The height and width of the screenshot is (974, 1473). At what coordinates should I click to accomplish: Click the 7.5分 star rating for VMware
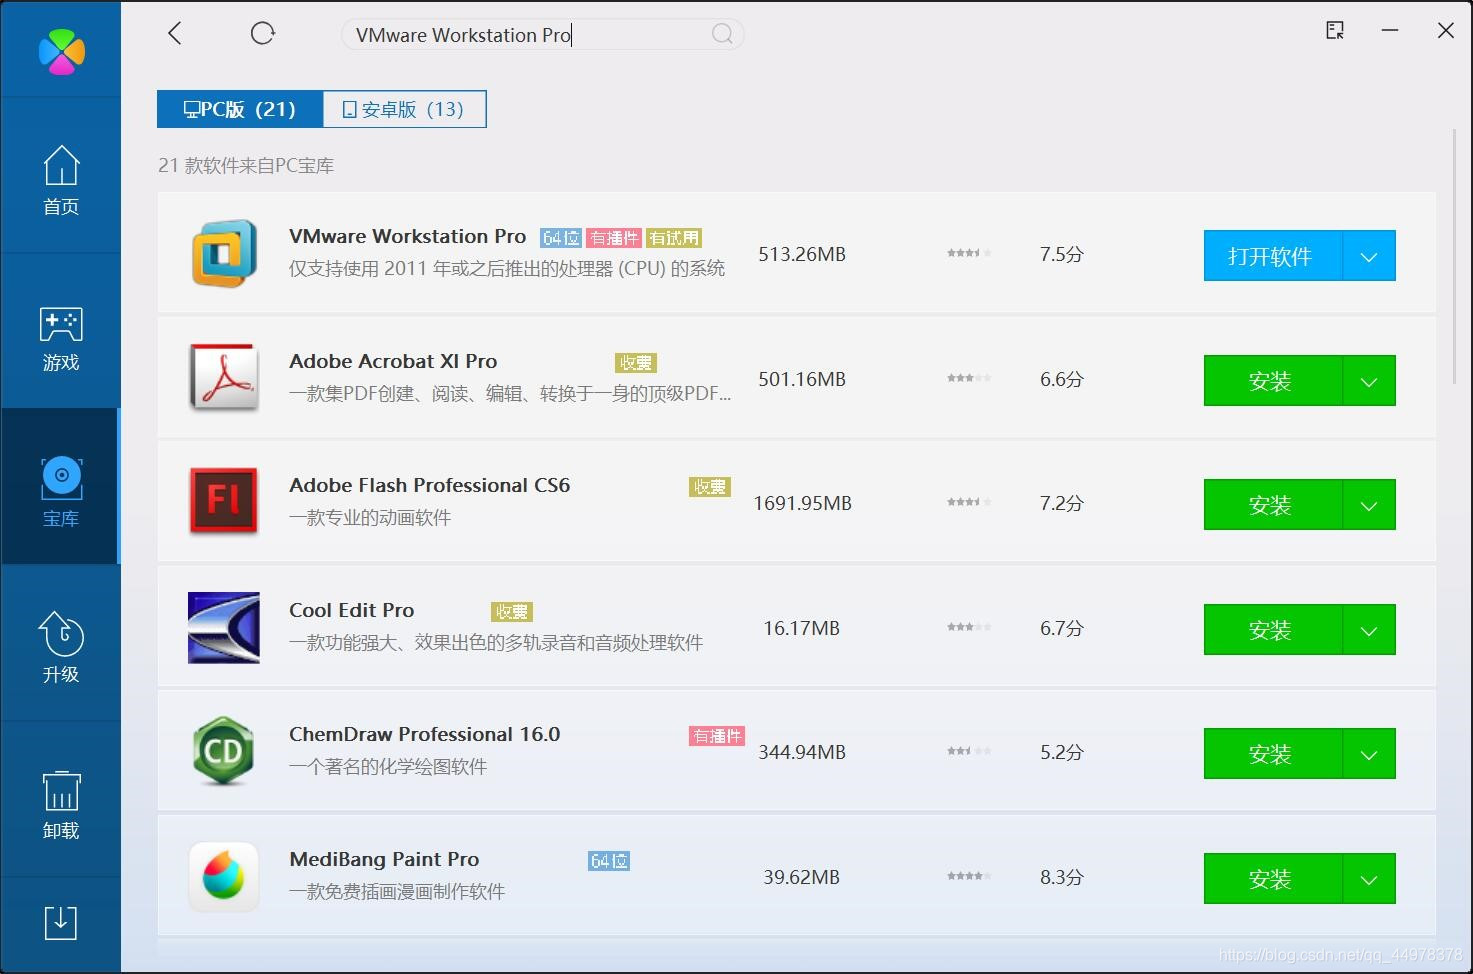point(969,253)
